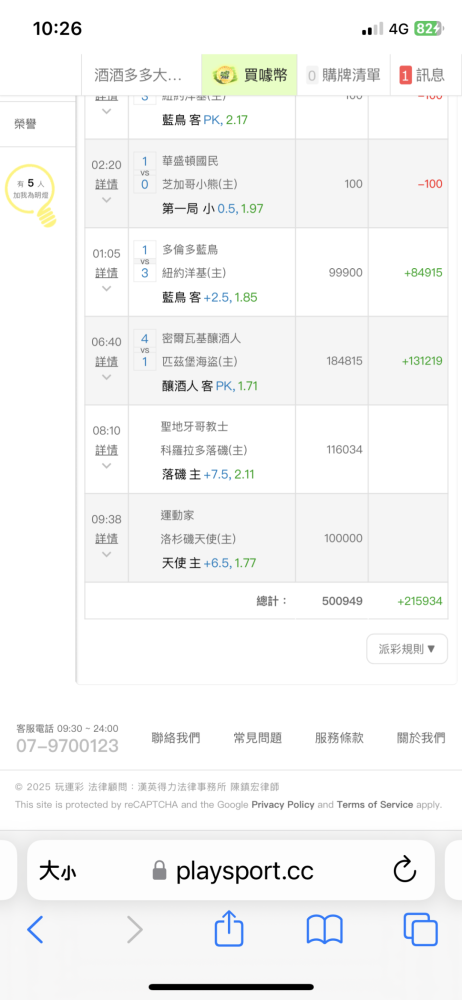The image size is (462, 1000).
Task: Open 派彩規則 dropdown
Action: click(x=407, y=649)
